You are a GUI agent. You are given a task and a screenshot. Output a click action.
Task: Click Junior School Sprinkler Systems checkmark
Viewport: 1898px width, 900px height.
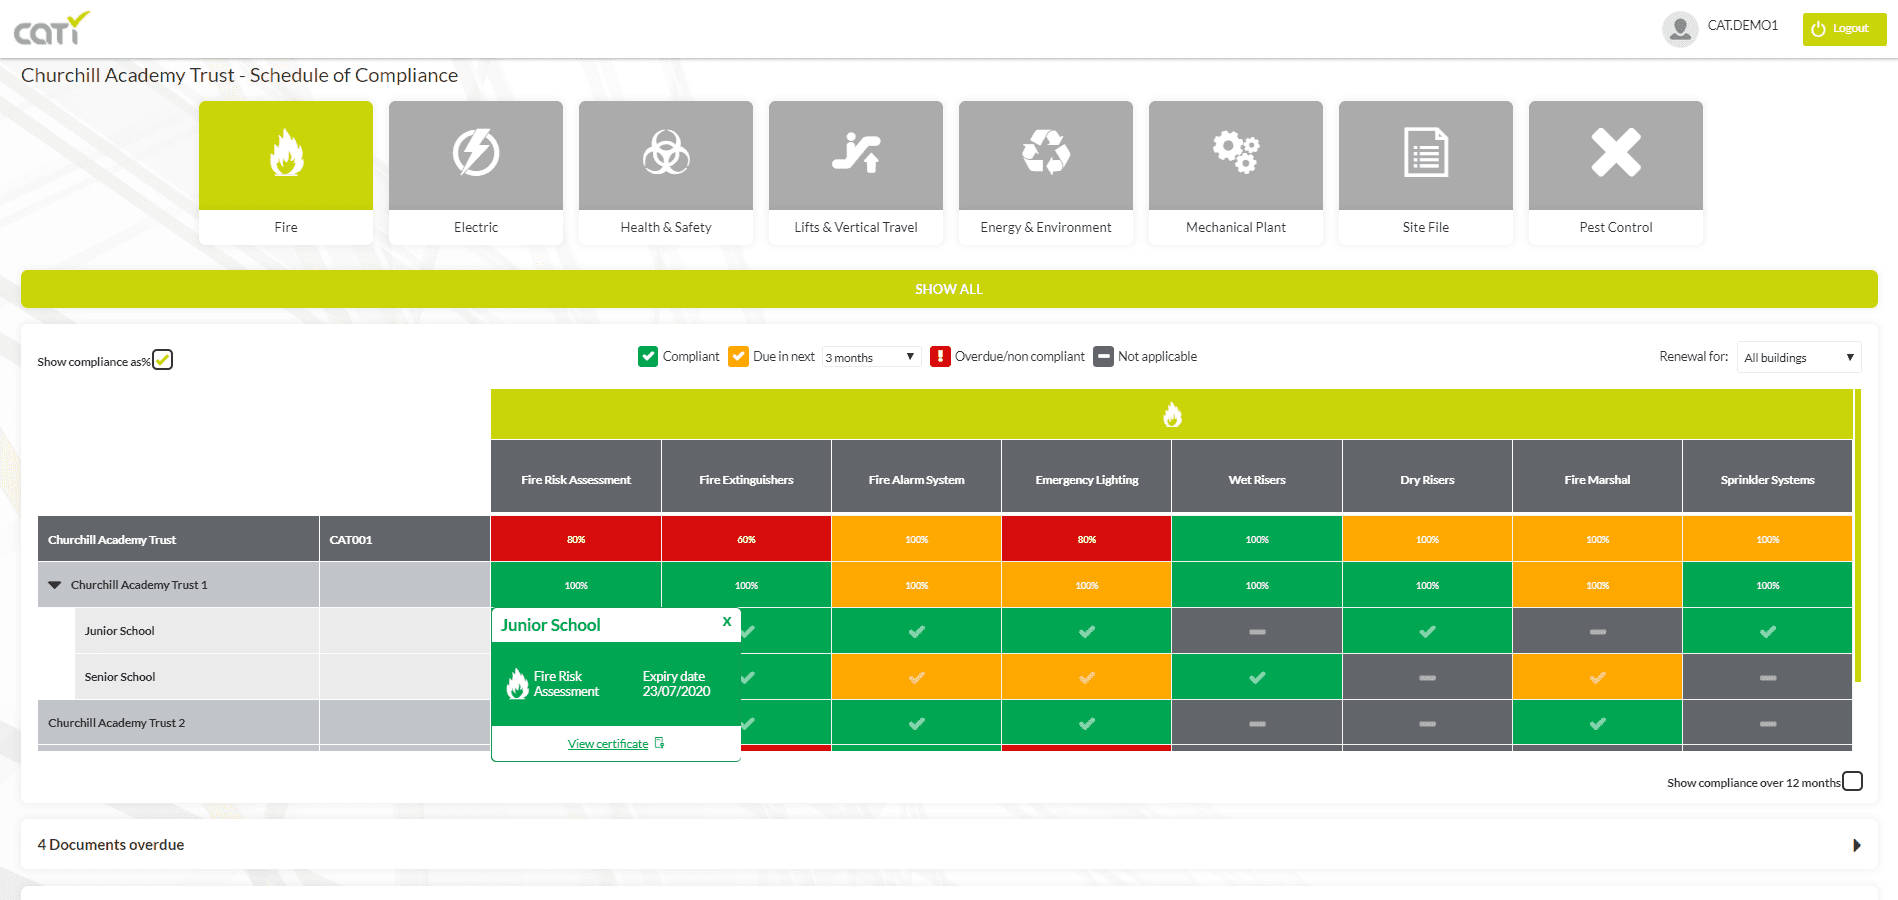(1768, 631)
